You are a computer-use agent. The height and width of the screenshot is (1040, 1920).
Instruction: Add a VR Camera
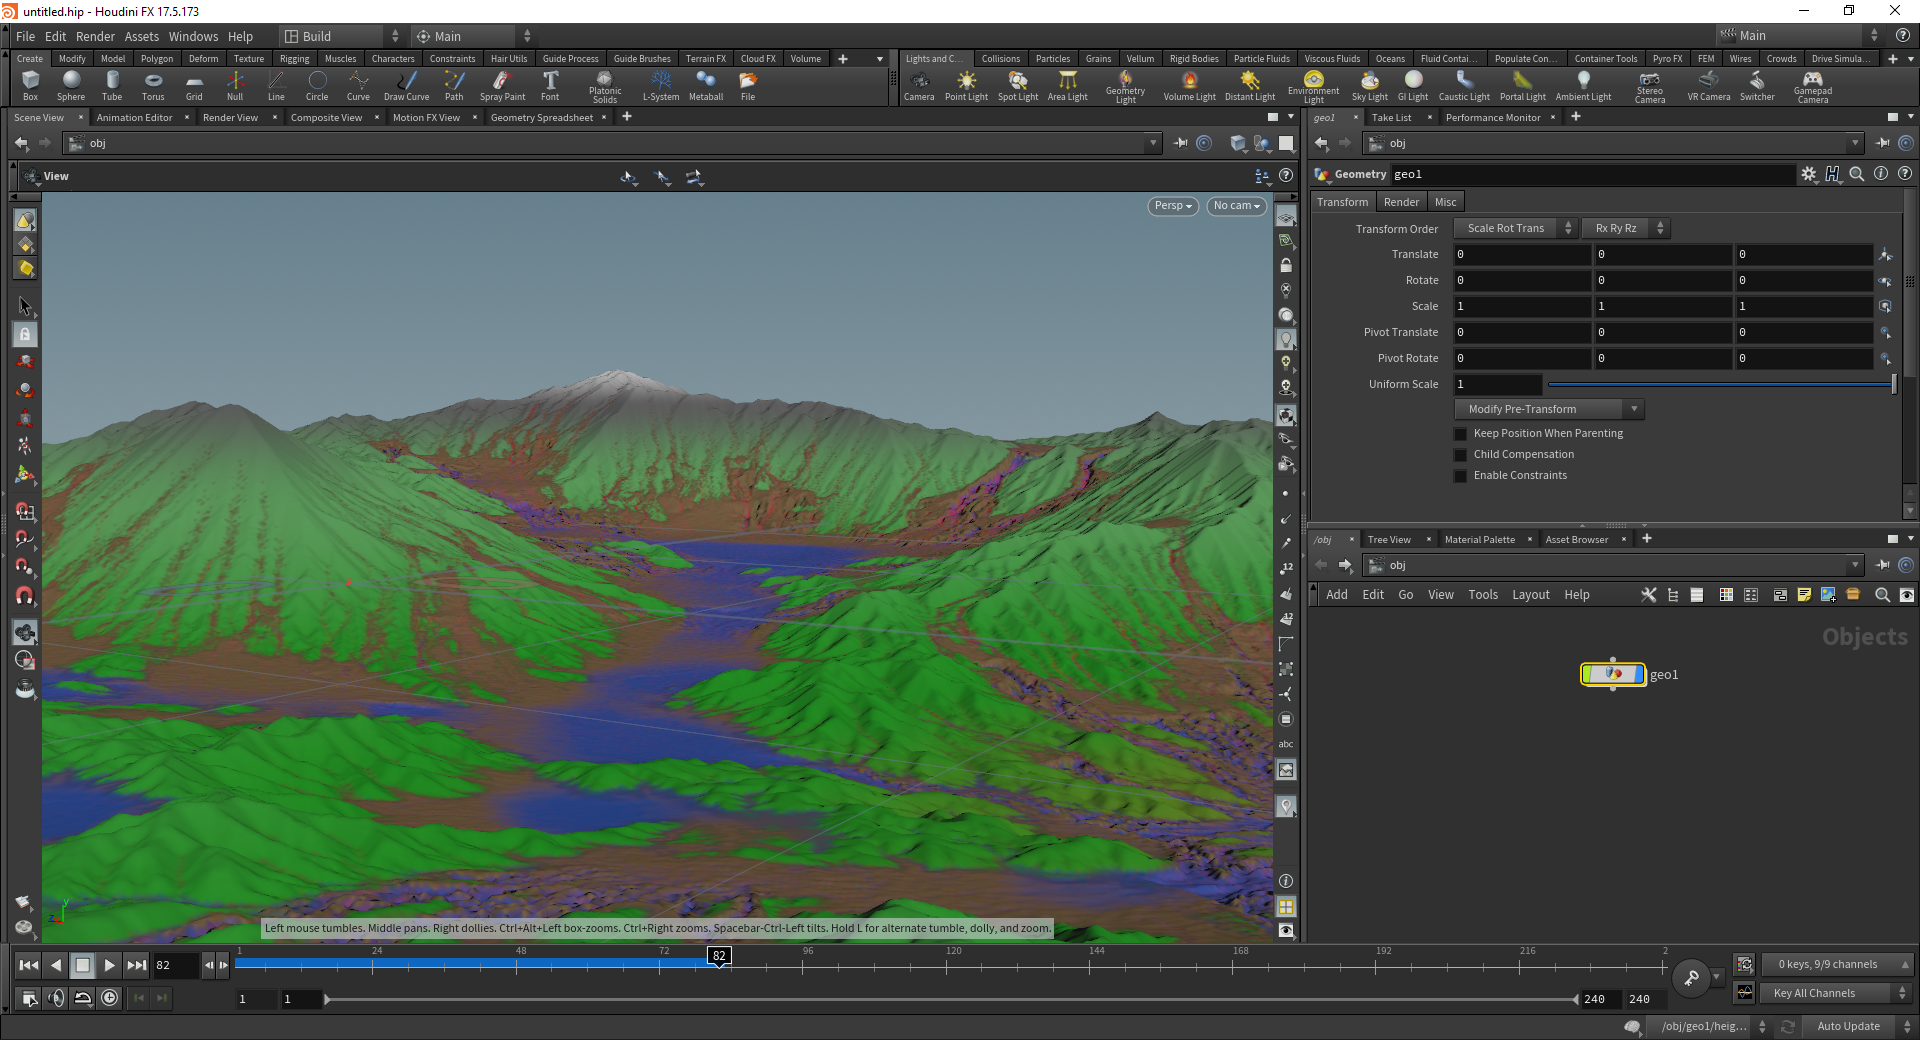tap(1709, 86)
